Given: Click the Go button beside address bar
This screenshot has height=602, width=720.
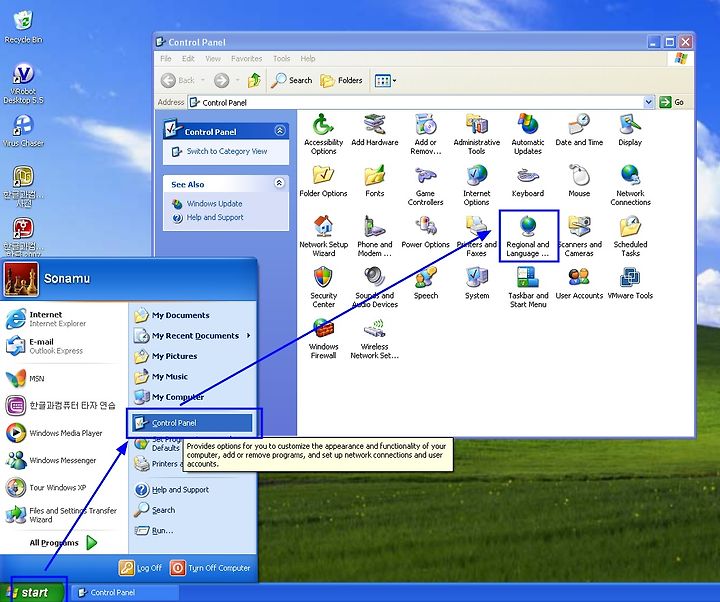Looking at the screenshot, I should point(672,102).
